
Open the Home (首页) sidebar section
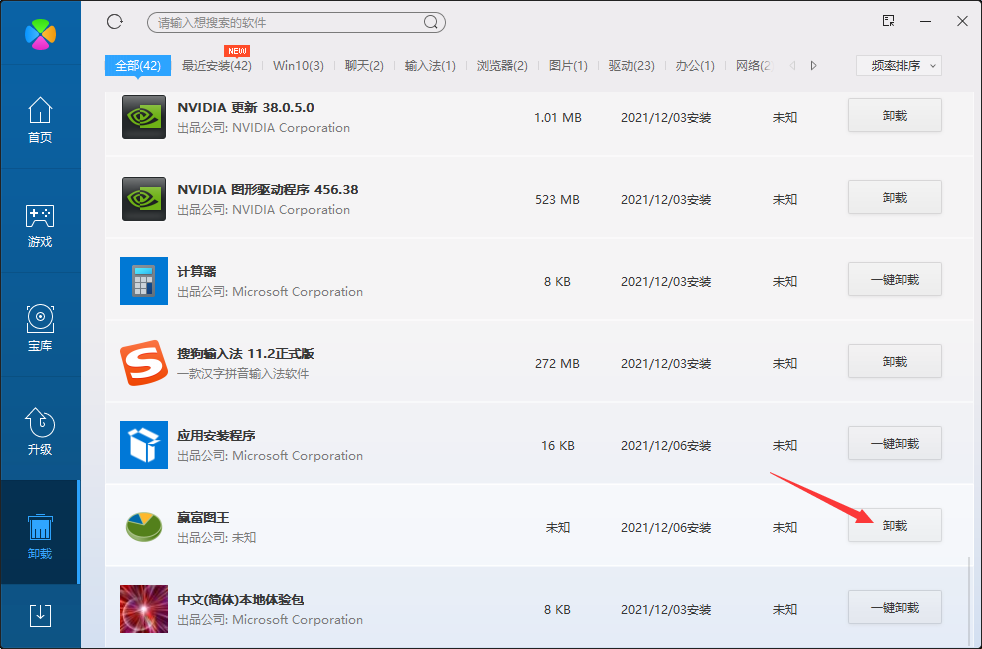point(40,119)
